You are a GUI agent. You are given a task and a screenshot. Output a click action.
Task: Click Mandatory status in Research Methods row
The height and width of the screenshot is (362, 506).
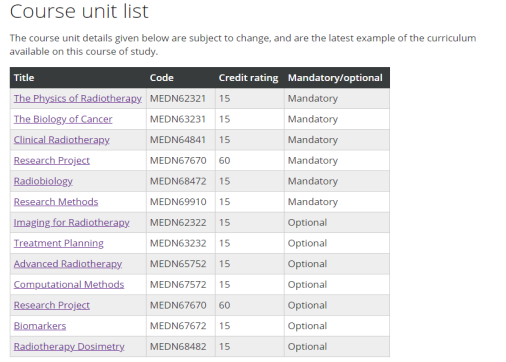(x=313, y=202)
